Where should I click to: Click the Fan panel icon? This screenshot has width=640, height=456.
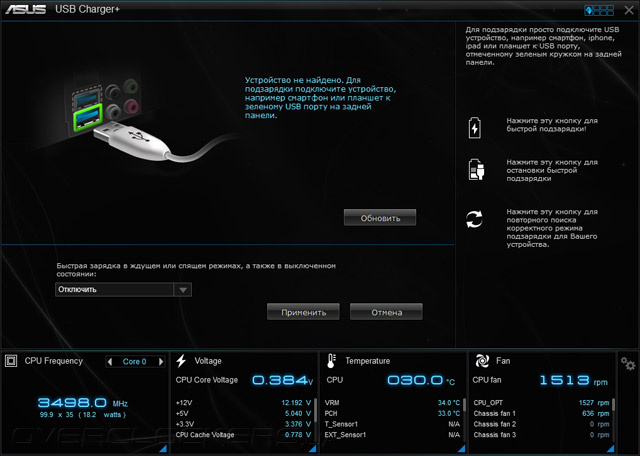pyautogui.click(x=482, y=361)
